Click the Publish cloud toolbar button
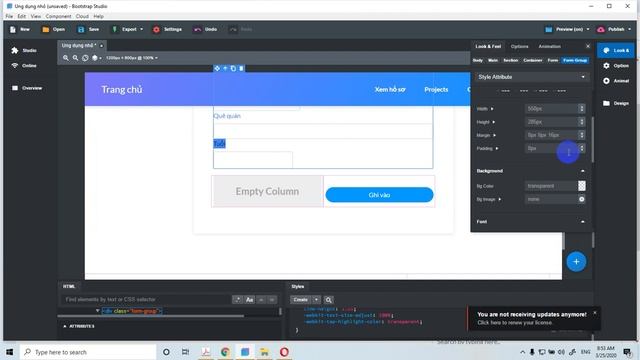The image size is (640, 360). tap(614, 29)
